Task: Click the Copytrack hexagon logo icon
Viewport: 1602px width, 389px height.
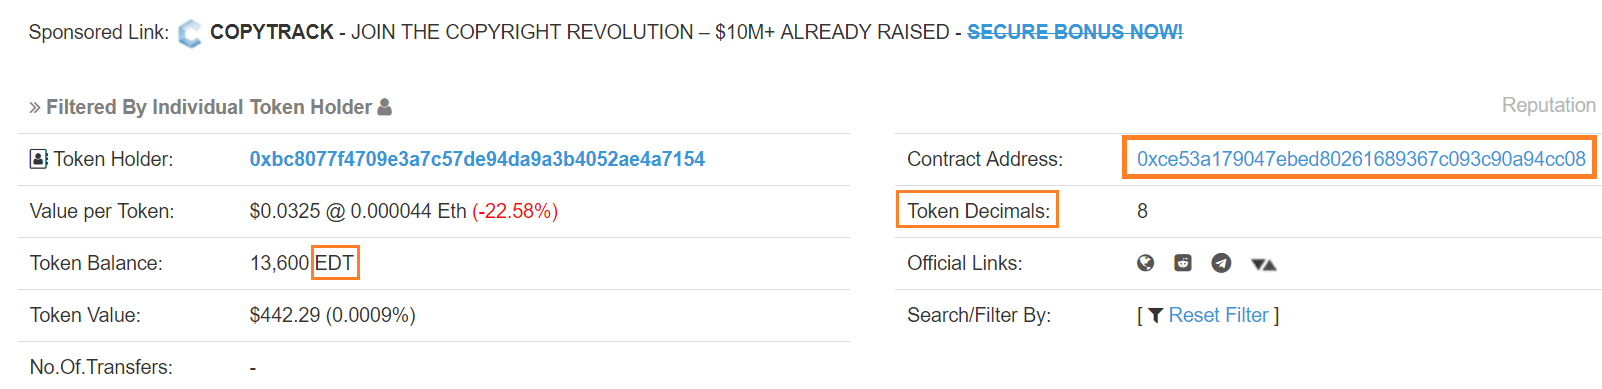Action: 189,34
